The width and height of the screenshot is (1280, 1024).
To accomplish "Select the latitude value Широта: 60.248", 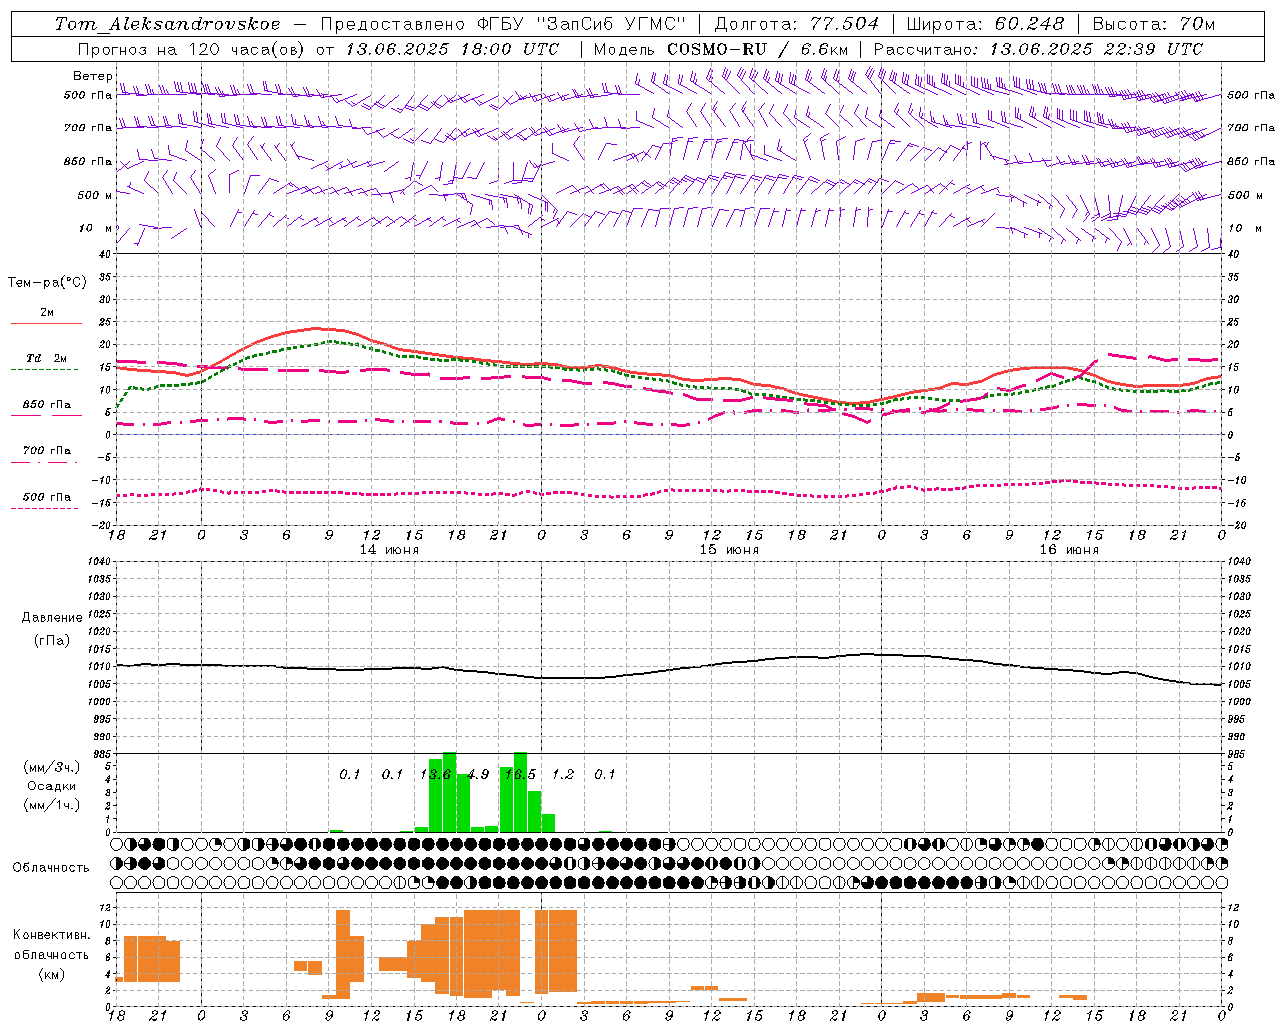I will [x=985, y=24].
